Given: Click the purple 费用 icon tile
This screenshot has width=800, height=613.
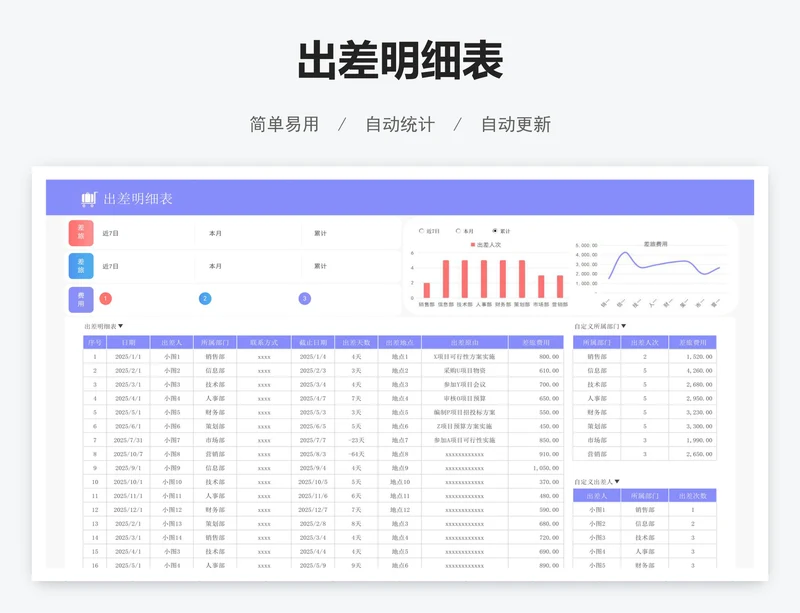Looking at the screenshot, I should pyautogui.click(x=81, y=300).
